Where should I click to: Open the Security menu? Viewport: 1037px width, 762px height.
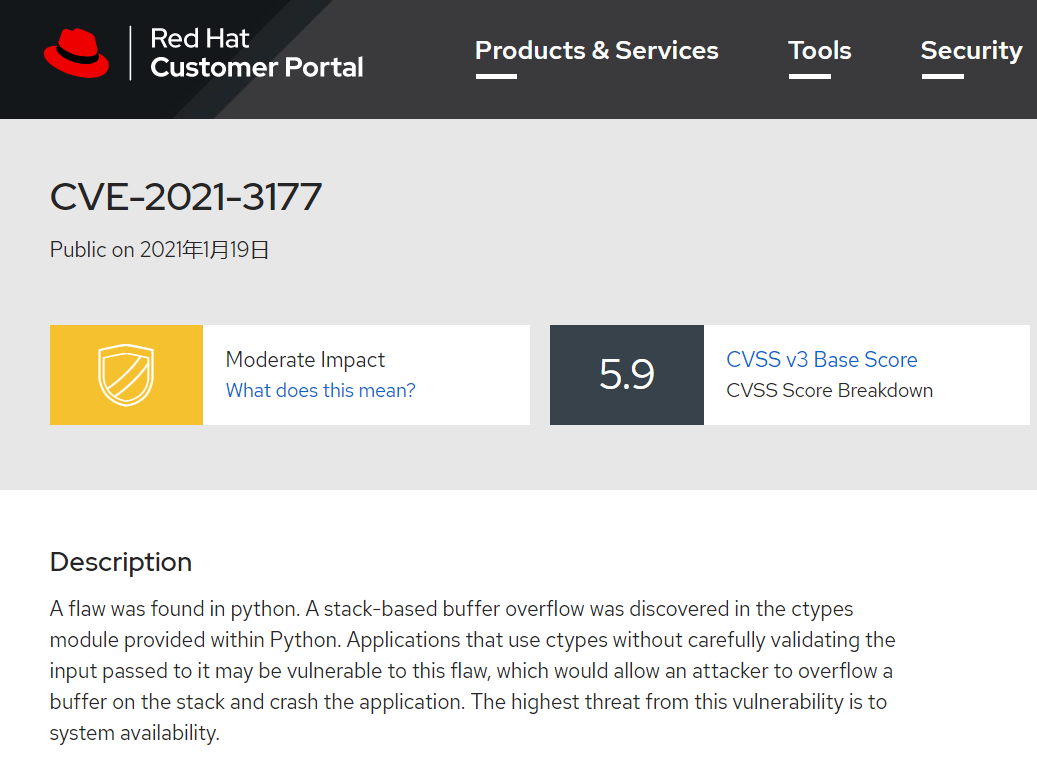click(x=972, y=51)
